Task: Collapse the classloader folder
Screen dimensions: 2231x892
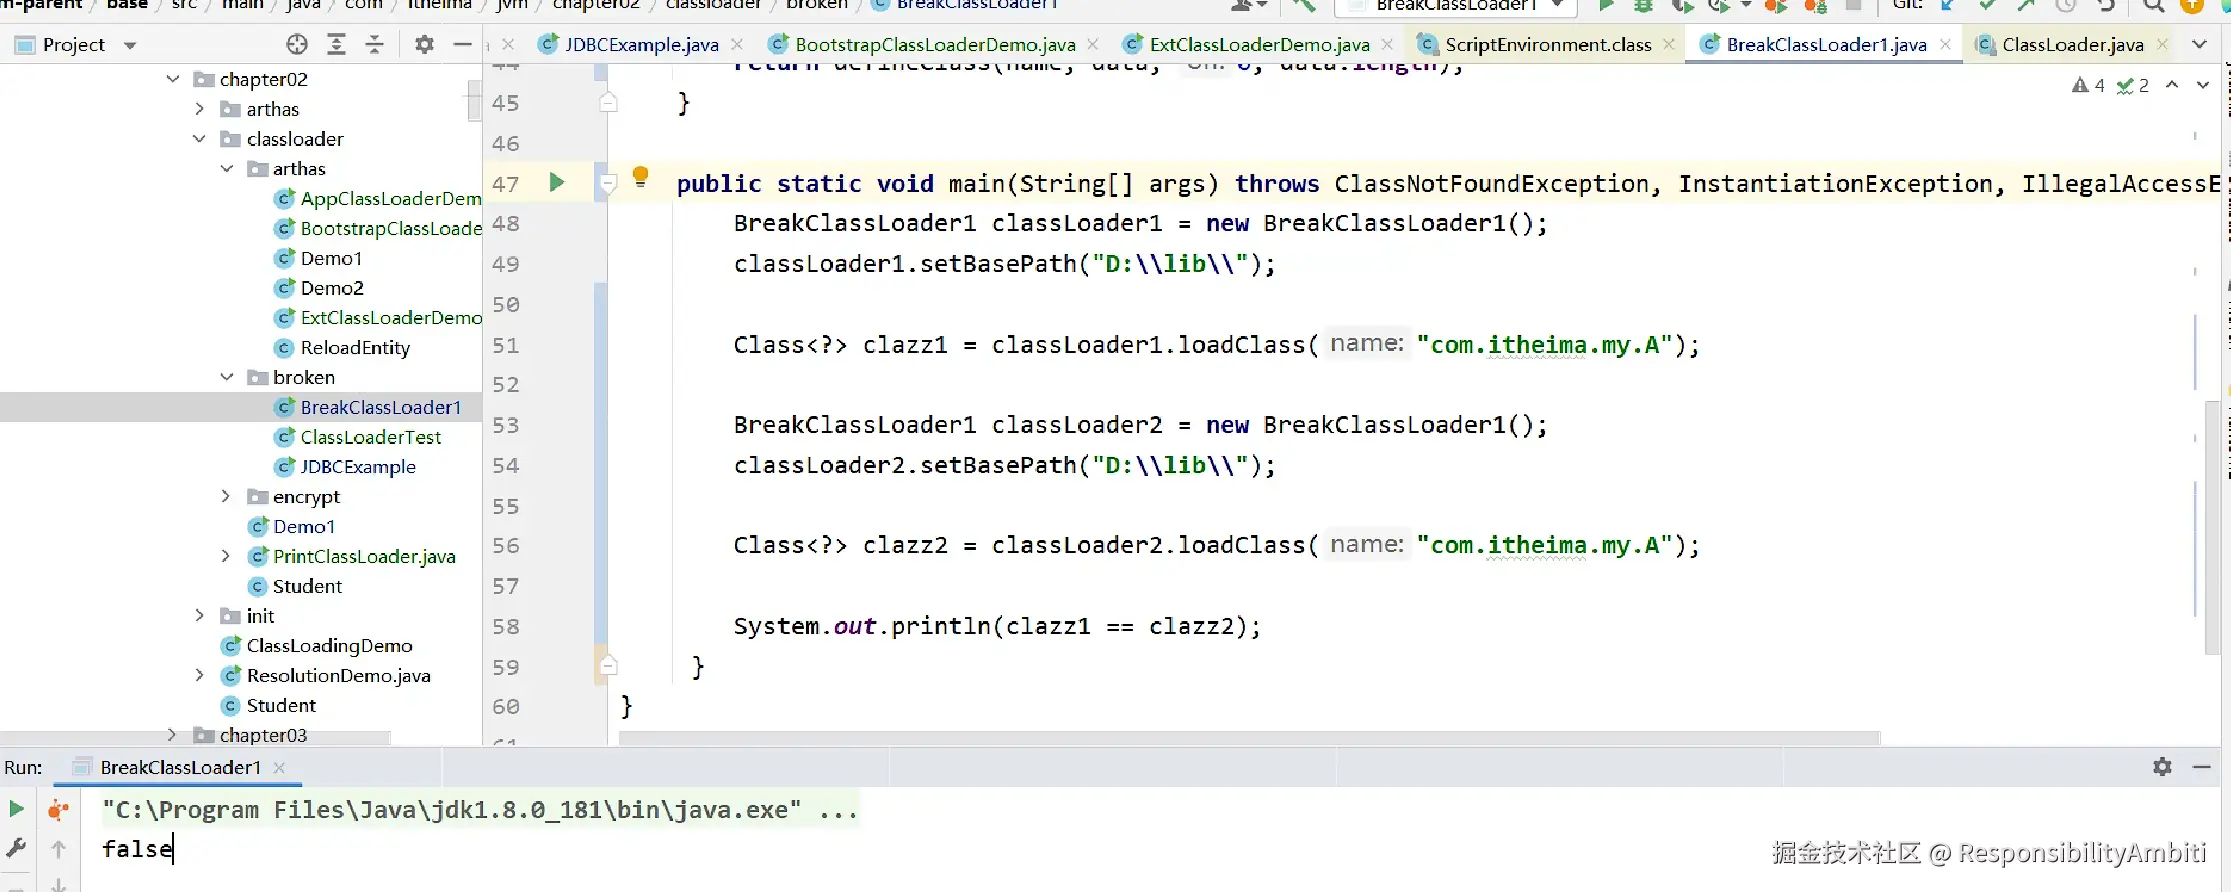Action: pyautogui.click(x=199, y=139)
